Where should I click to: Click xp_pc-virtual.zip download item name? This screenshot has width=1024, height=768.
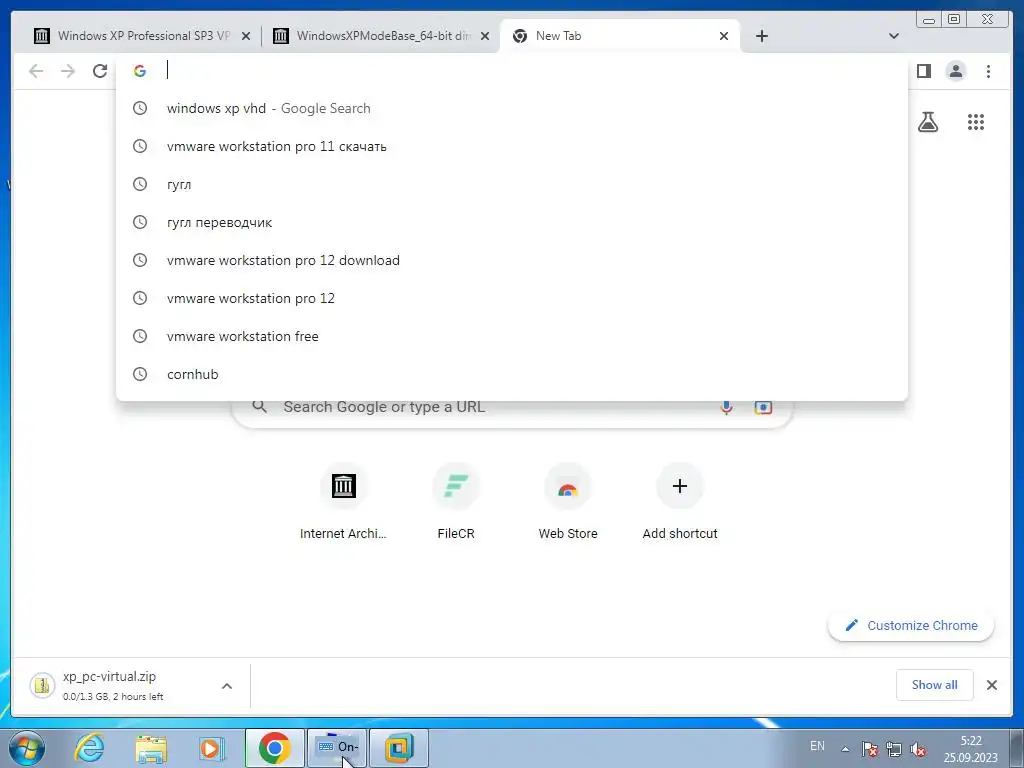coord(109,677)
